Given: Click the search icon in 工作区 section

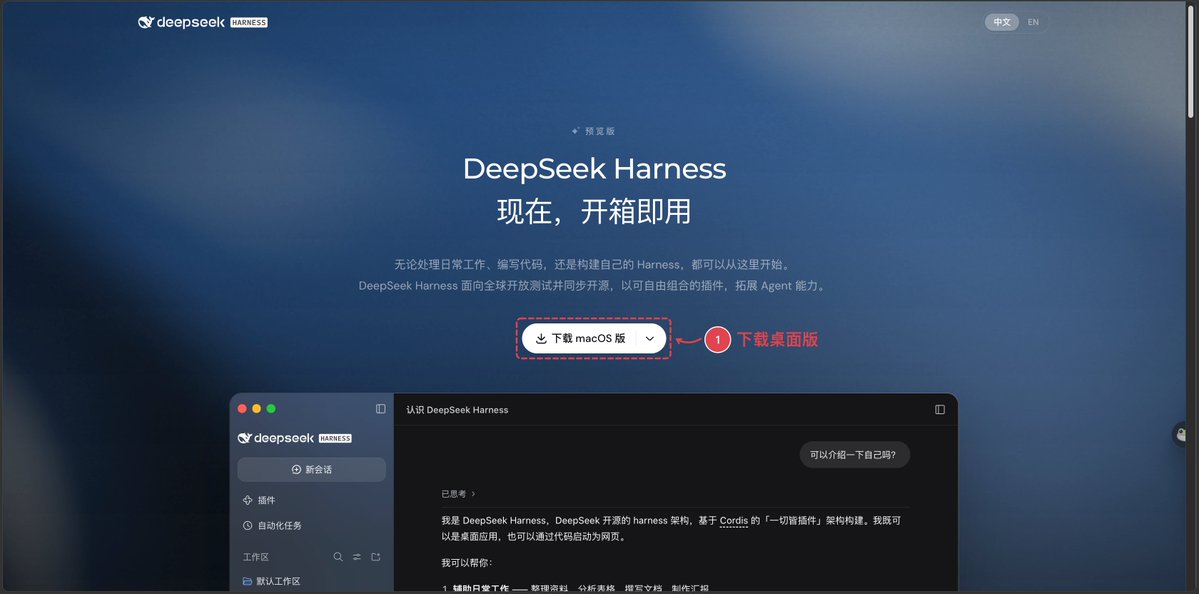Looking at the screenshot, I should tap(338, 557).
